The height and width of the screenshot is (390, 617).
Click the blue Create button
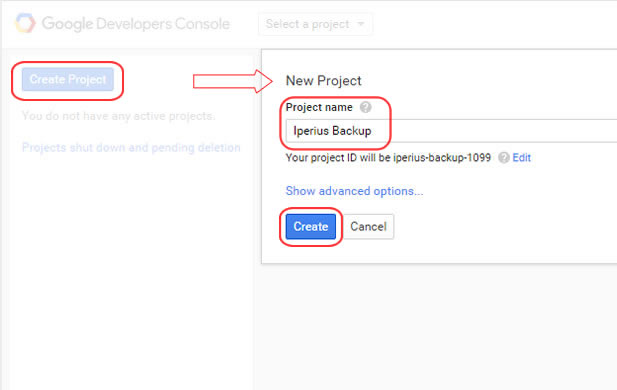[311, 227]
